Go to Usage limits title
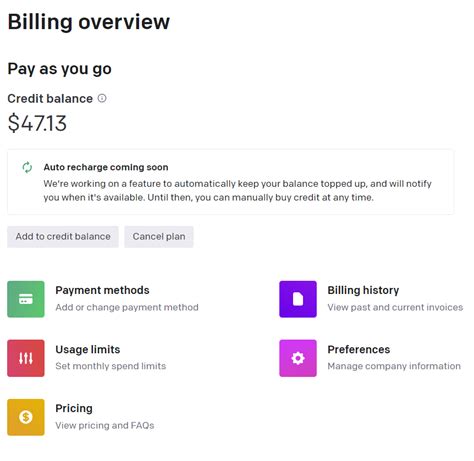Viewport: 474px width, 461px height. click(x=88, y=349)
